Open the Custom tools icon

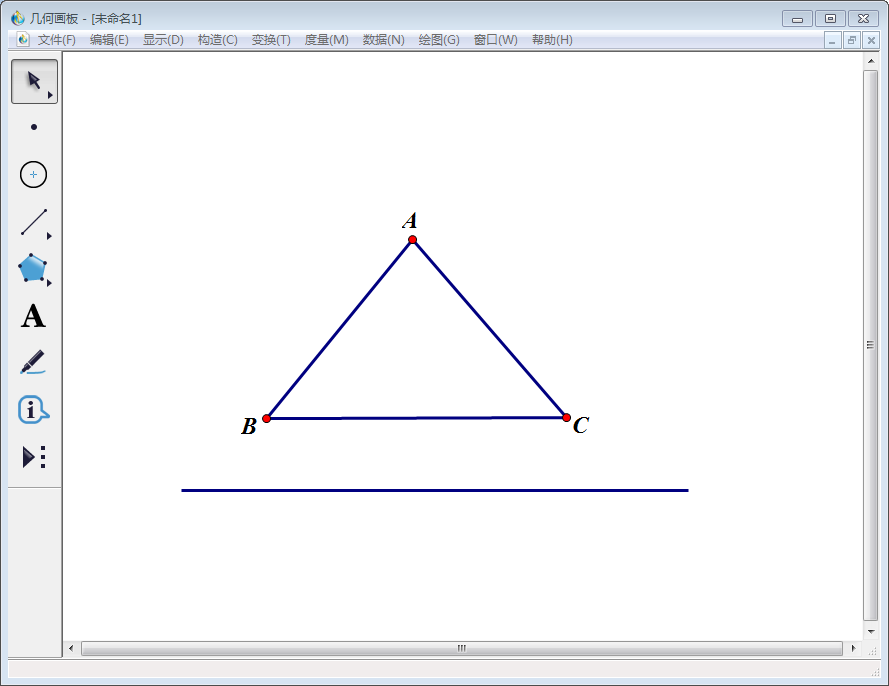33,457
